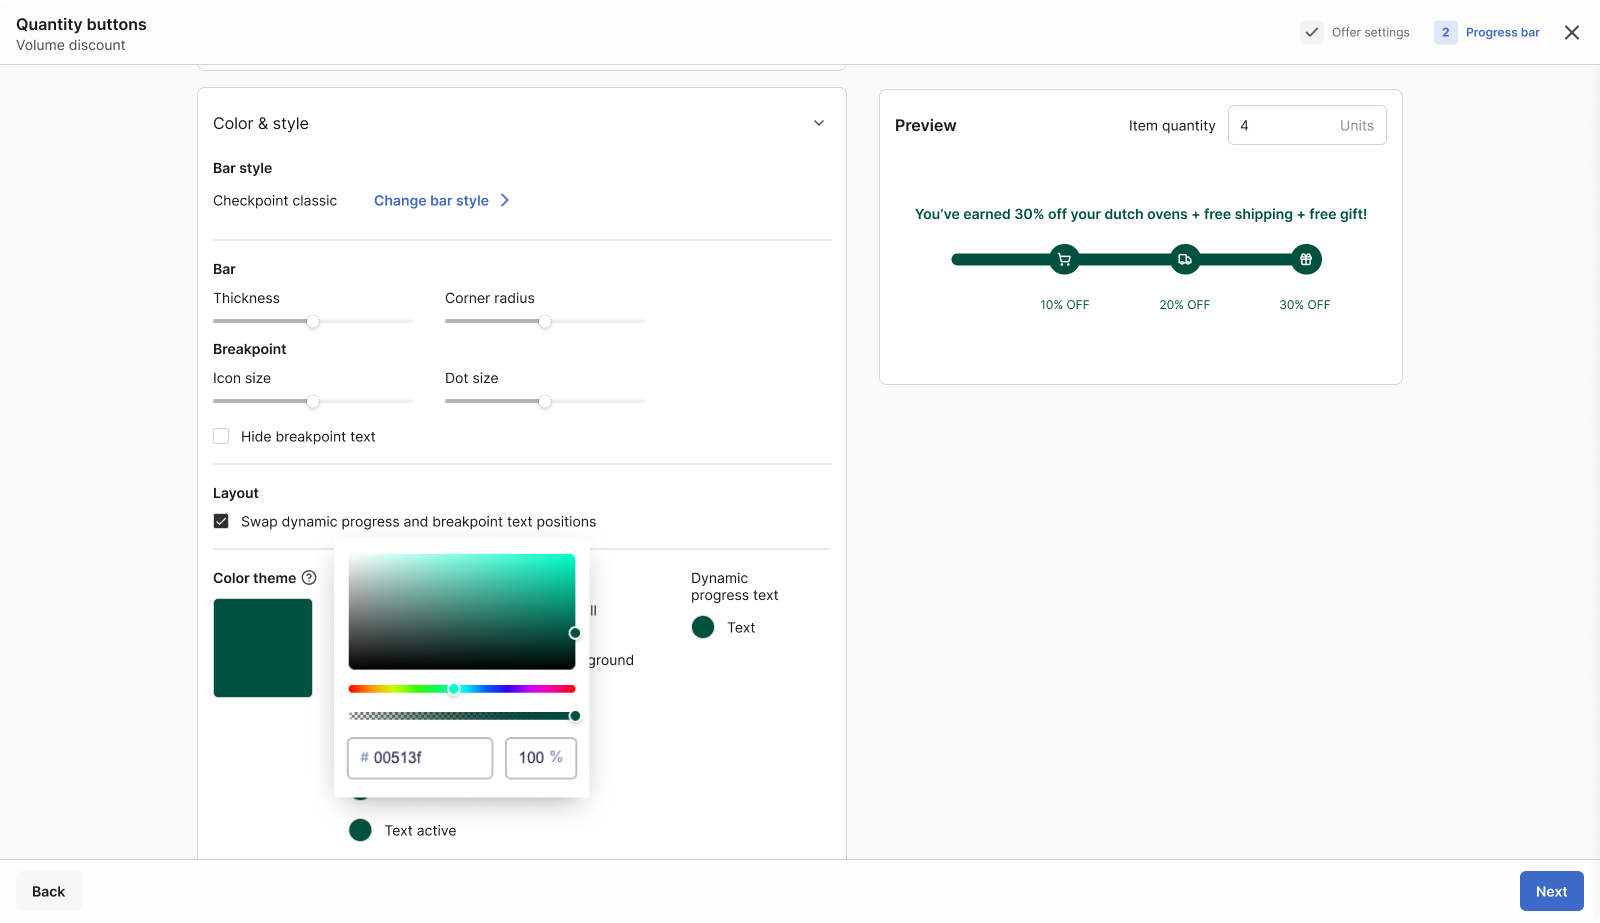1600x923 pixels.
Task: Click the Item quantity input field
Action: click(x=1285, y=126)
